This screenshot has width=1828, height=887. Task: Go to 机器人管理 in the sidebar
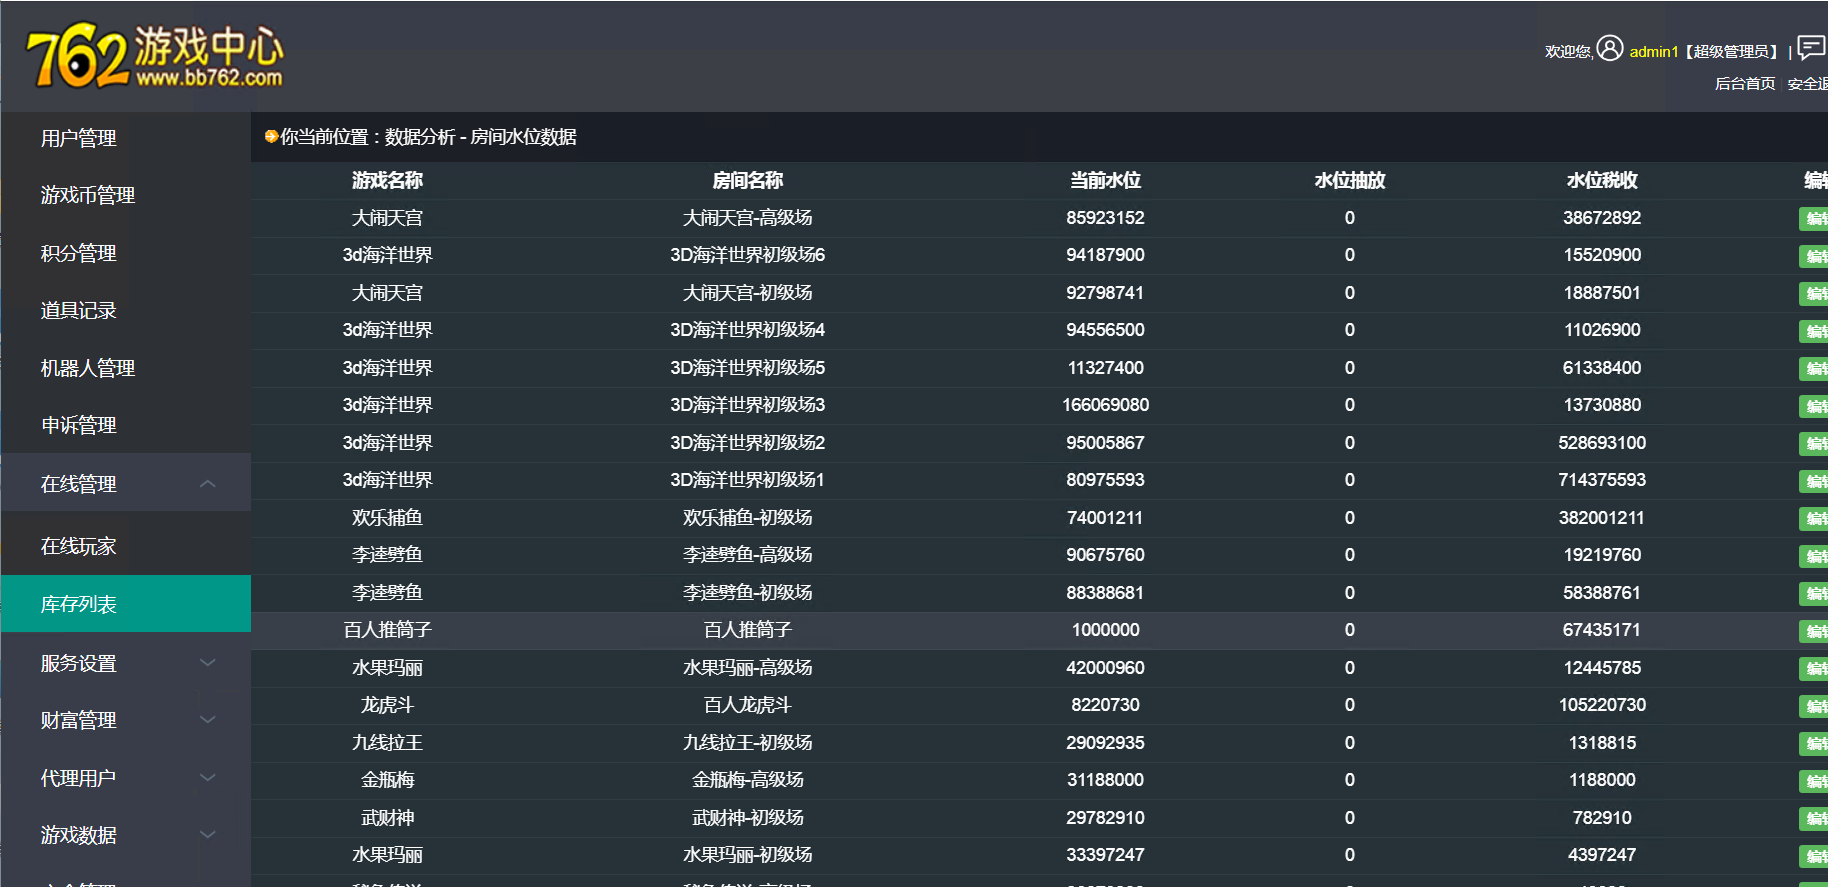click(x=88, y=369)
